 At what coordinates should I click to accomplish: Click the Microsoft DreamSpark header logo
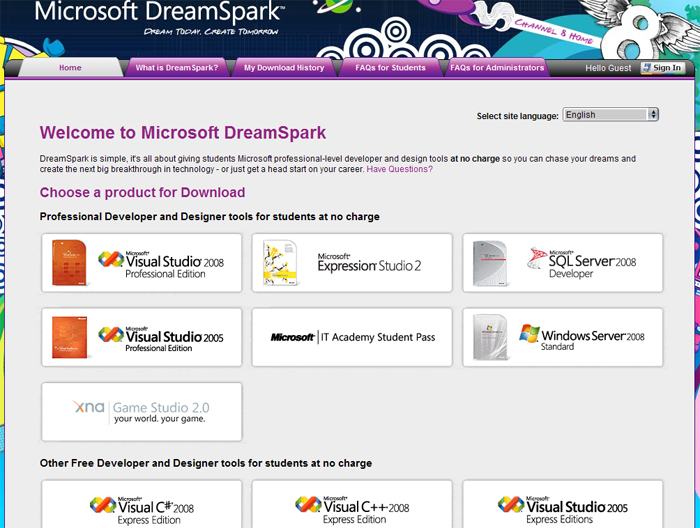pos(159,17)
